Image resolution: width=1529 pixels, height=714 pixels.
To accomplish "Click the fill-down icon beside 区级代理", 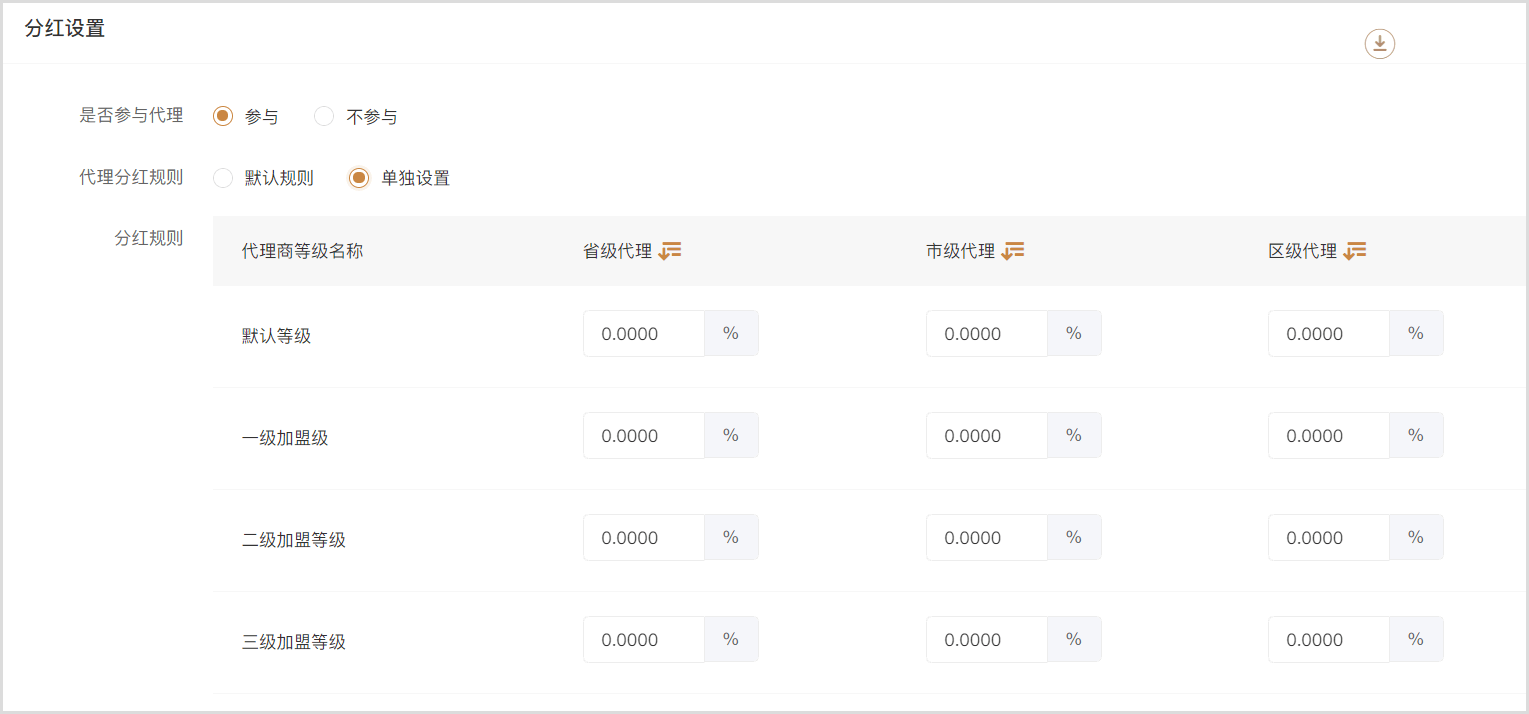I will pos(1355,251).
